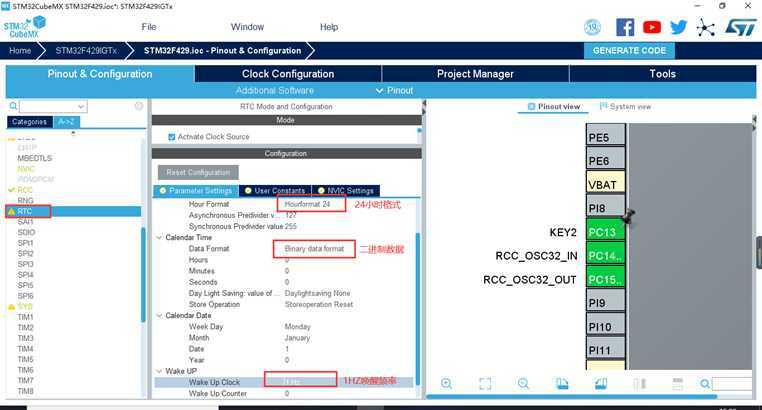Image resolution: width=762 pixels, height=410 pixels.
Task: Click the ST logo icon
Action: tap(741, 27)
